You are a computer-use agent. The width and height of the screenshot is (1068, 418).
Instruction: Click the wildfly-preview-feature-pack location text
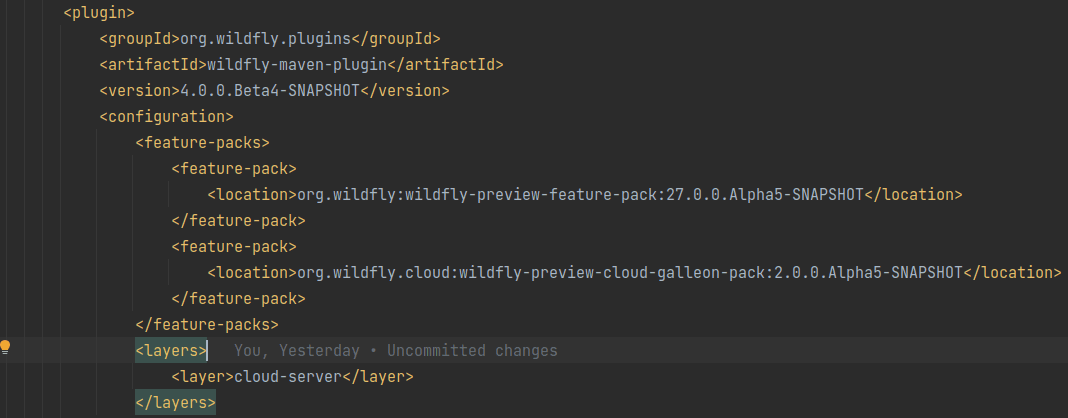577,195
